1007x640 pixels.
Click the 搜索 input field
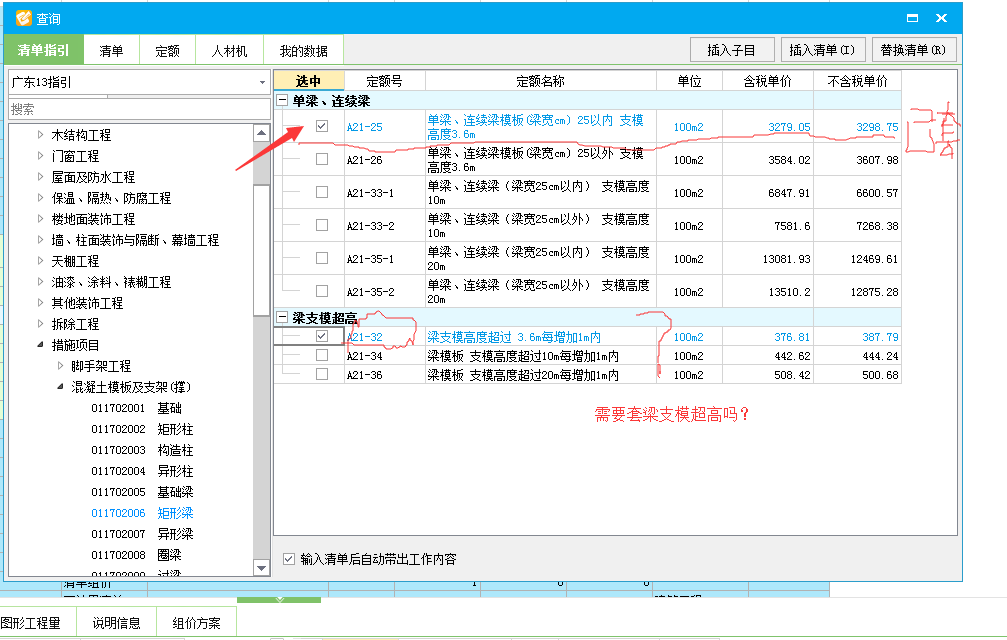coord(139,109)
